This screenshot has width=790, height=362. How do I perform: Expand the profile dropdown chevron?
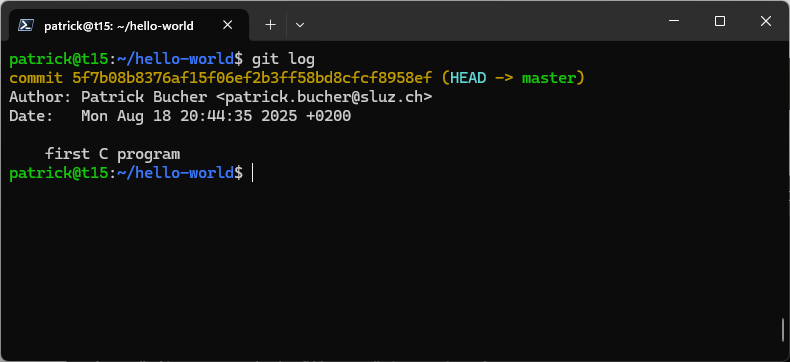tap(300, 25)
